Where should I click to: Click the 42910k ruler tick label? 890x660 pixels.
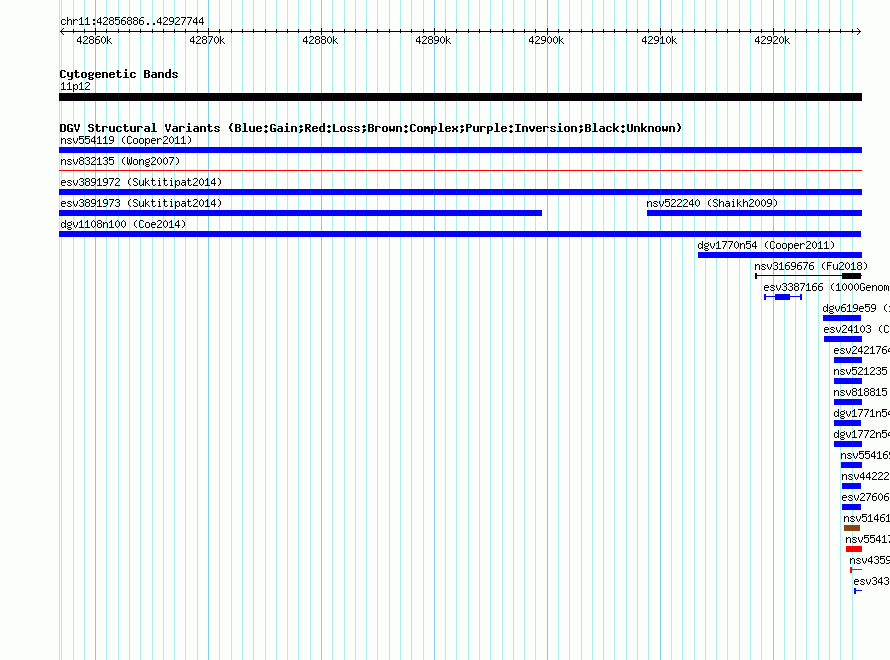[x=659, y=40]
